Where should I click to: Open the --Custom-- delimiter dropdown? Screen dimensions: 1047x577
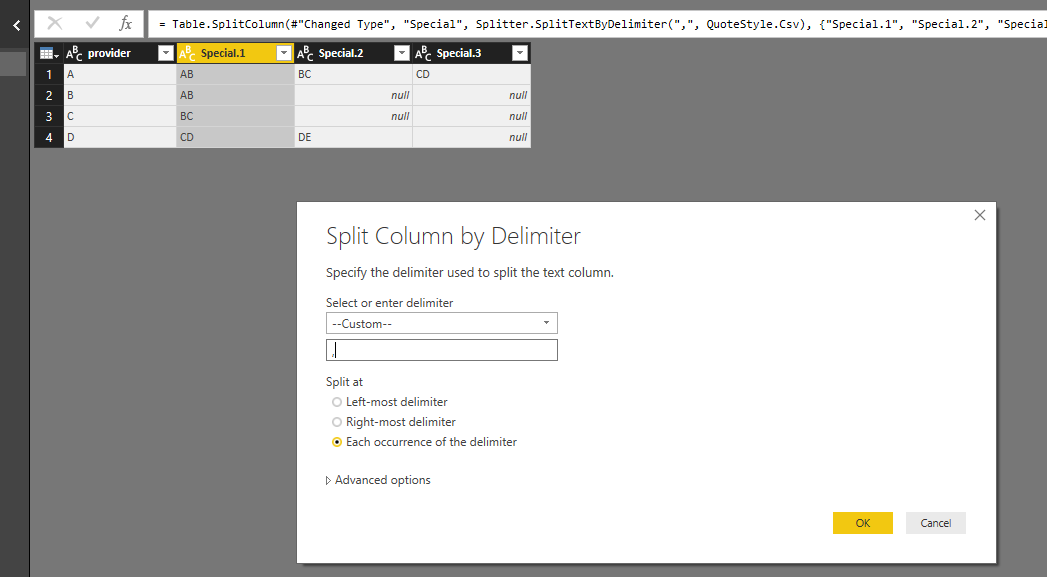[x=441, y=323]
